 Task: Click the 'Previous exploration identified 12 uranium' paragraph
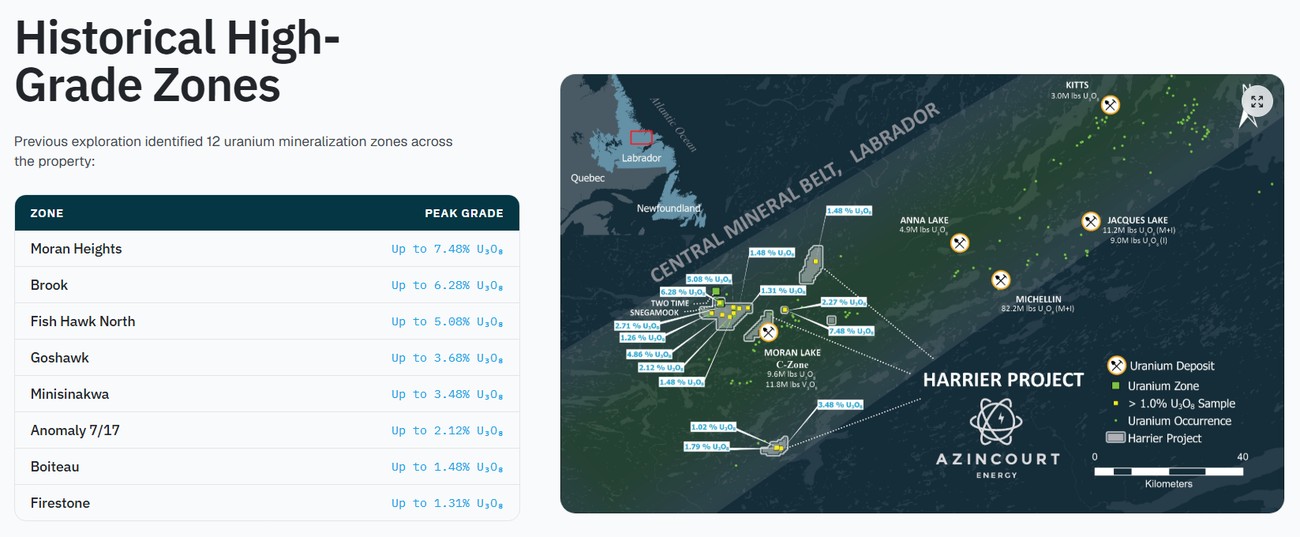(233, 151)
